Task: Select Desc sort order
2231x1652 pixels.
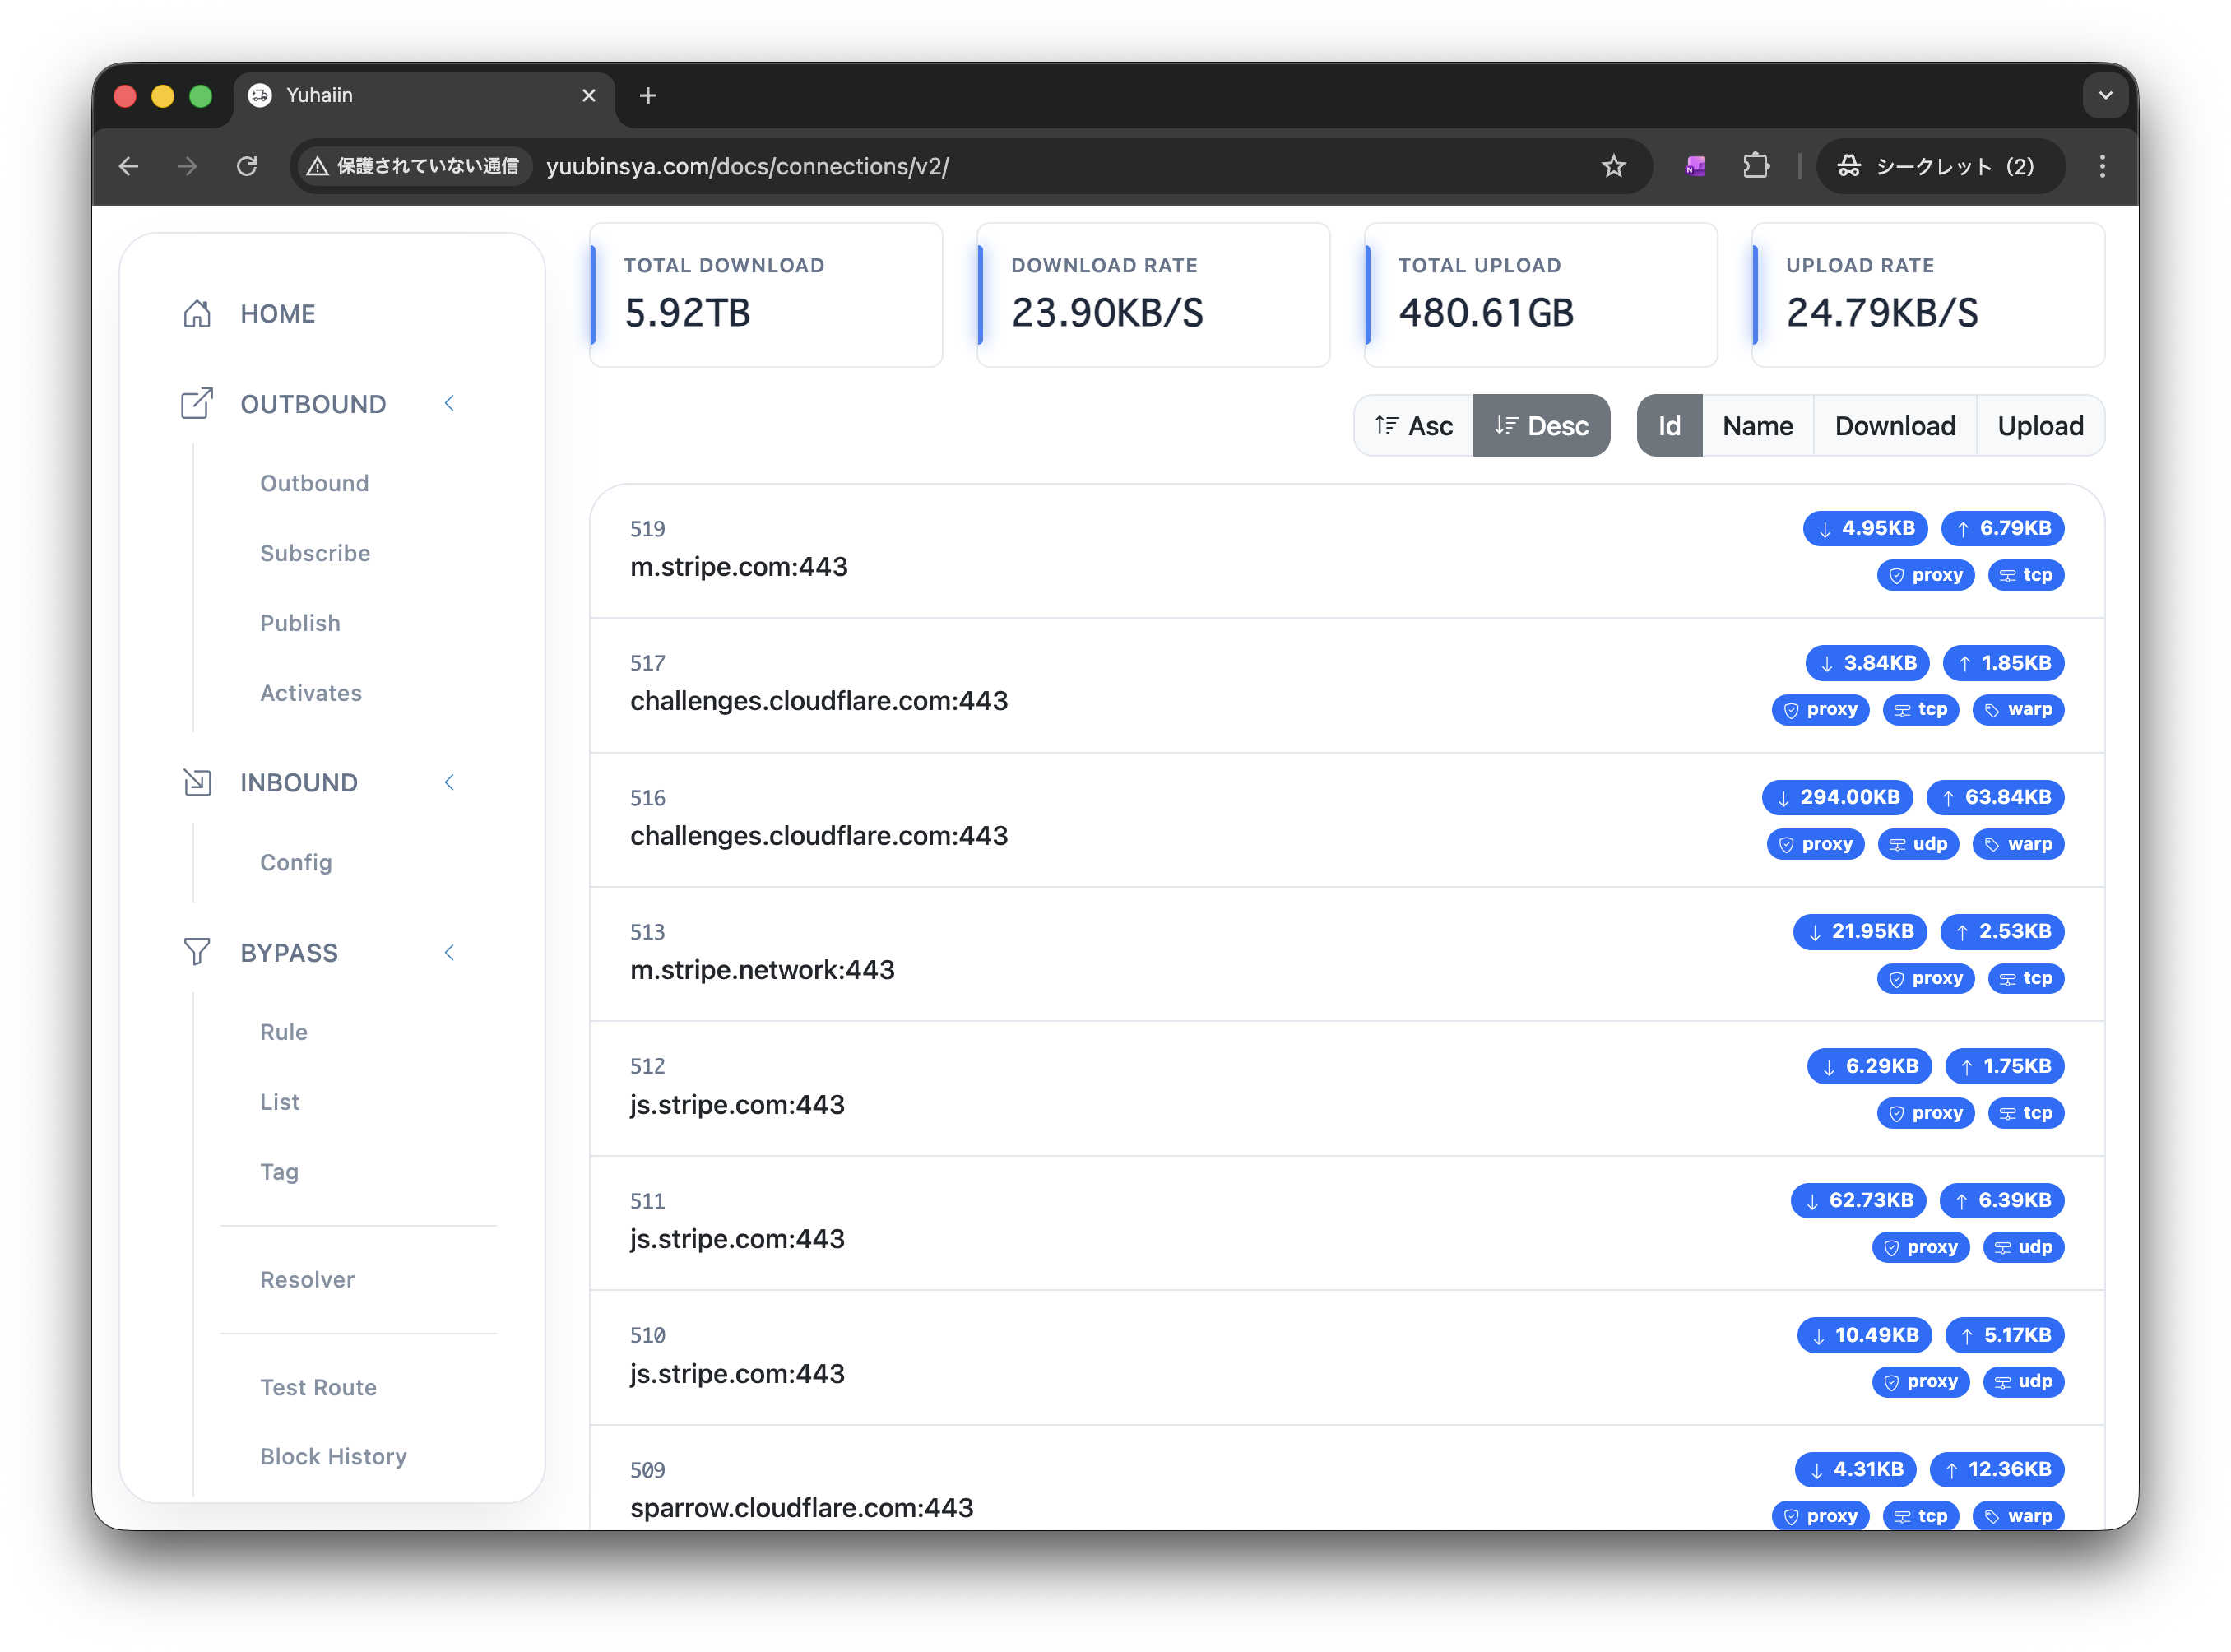Action: [x=1541, y=426]
